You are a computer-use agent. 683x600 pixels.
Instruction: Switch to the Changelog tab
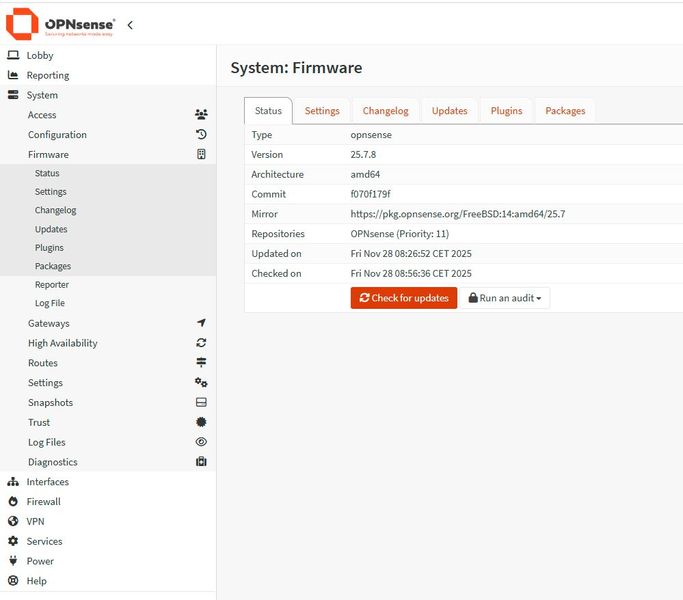[385, 111]
